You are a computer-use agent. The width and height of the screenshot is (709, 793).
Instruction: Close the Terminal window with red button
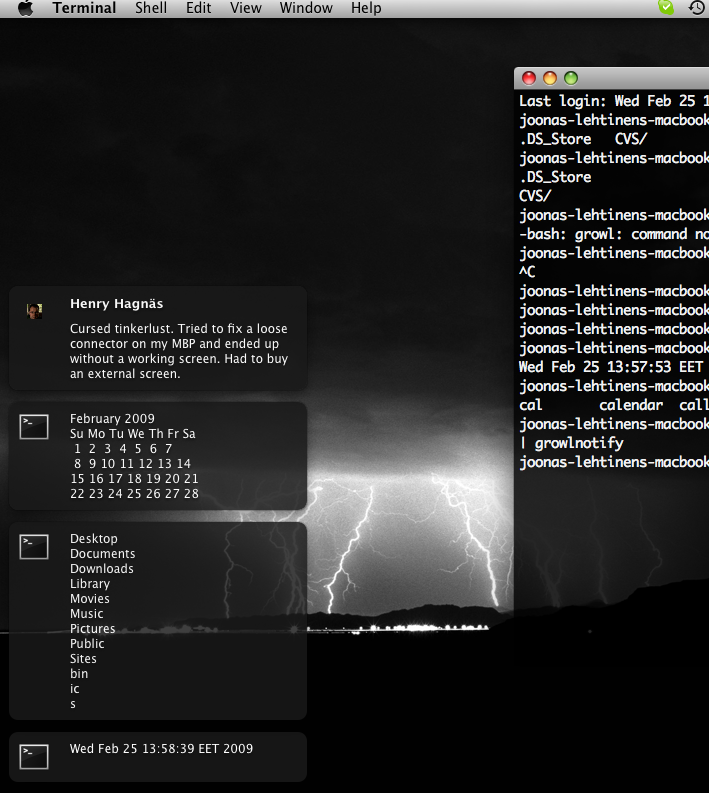529,78
